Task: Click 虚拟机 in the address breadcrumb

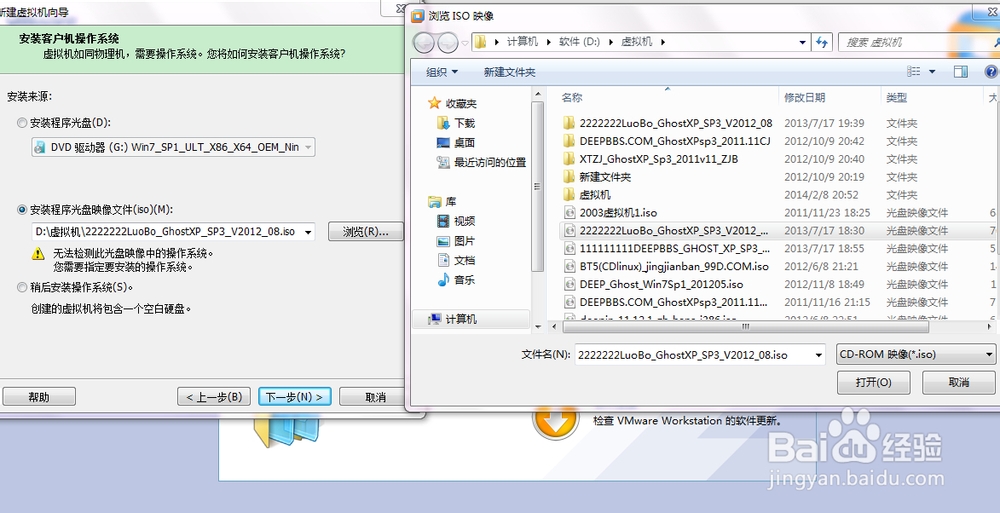Action: point(636,41)
